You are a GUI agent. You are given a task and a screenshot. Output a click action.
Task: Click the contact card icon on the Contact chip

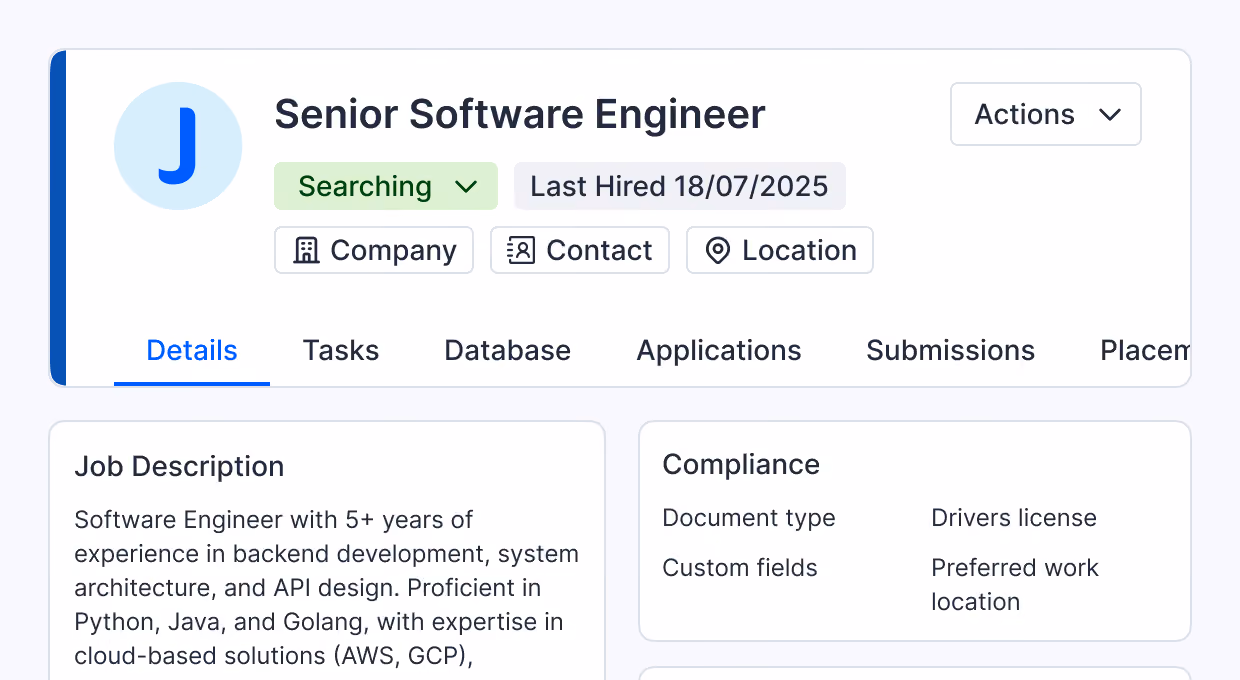pyautogui.click(x=521, y=250)
